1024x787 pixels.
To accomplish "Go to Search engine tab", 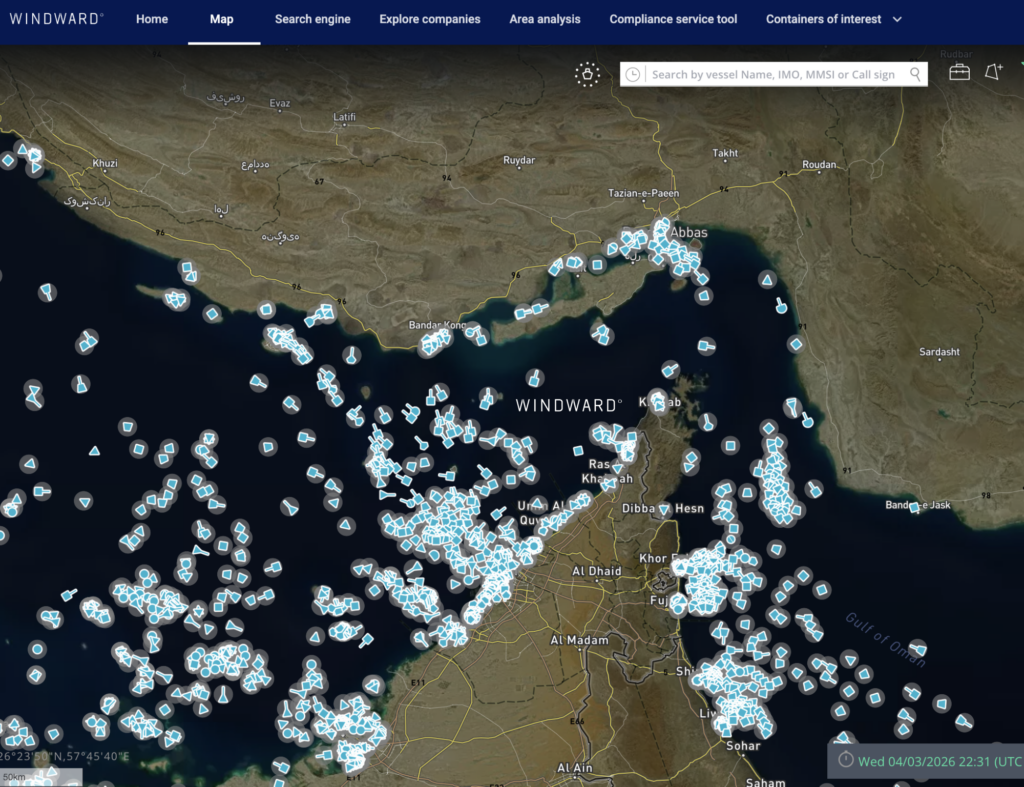I will click(x=312, y=20).
